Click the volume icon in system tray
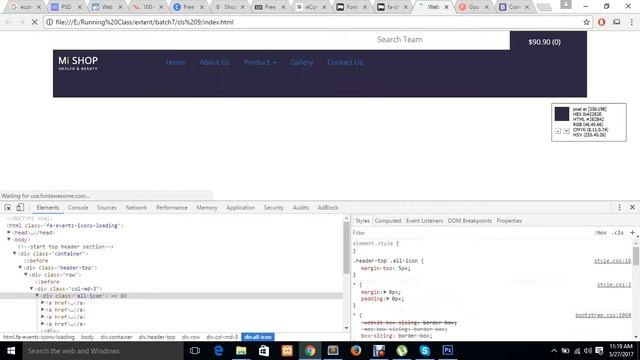Image resolution: width=640 pixels, height=360 pixels. (588, 351)
